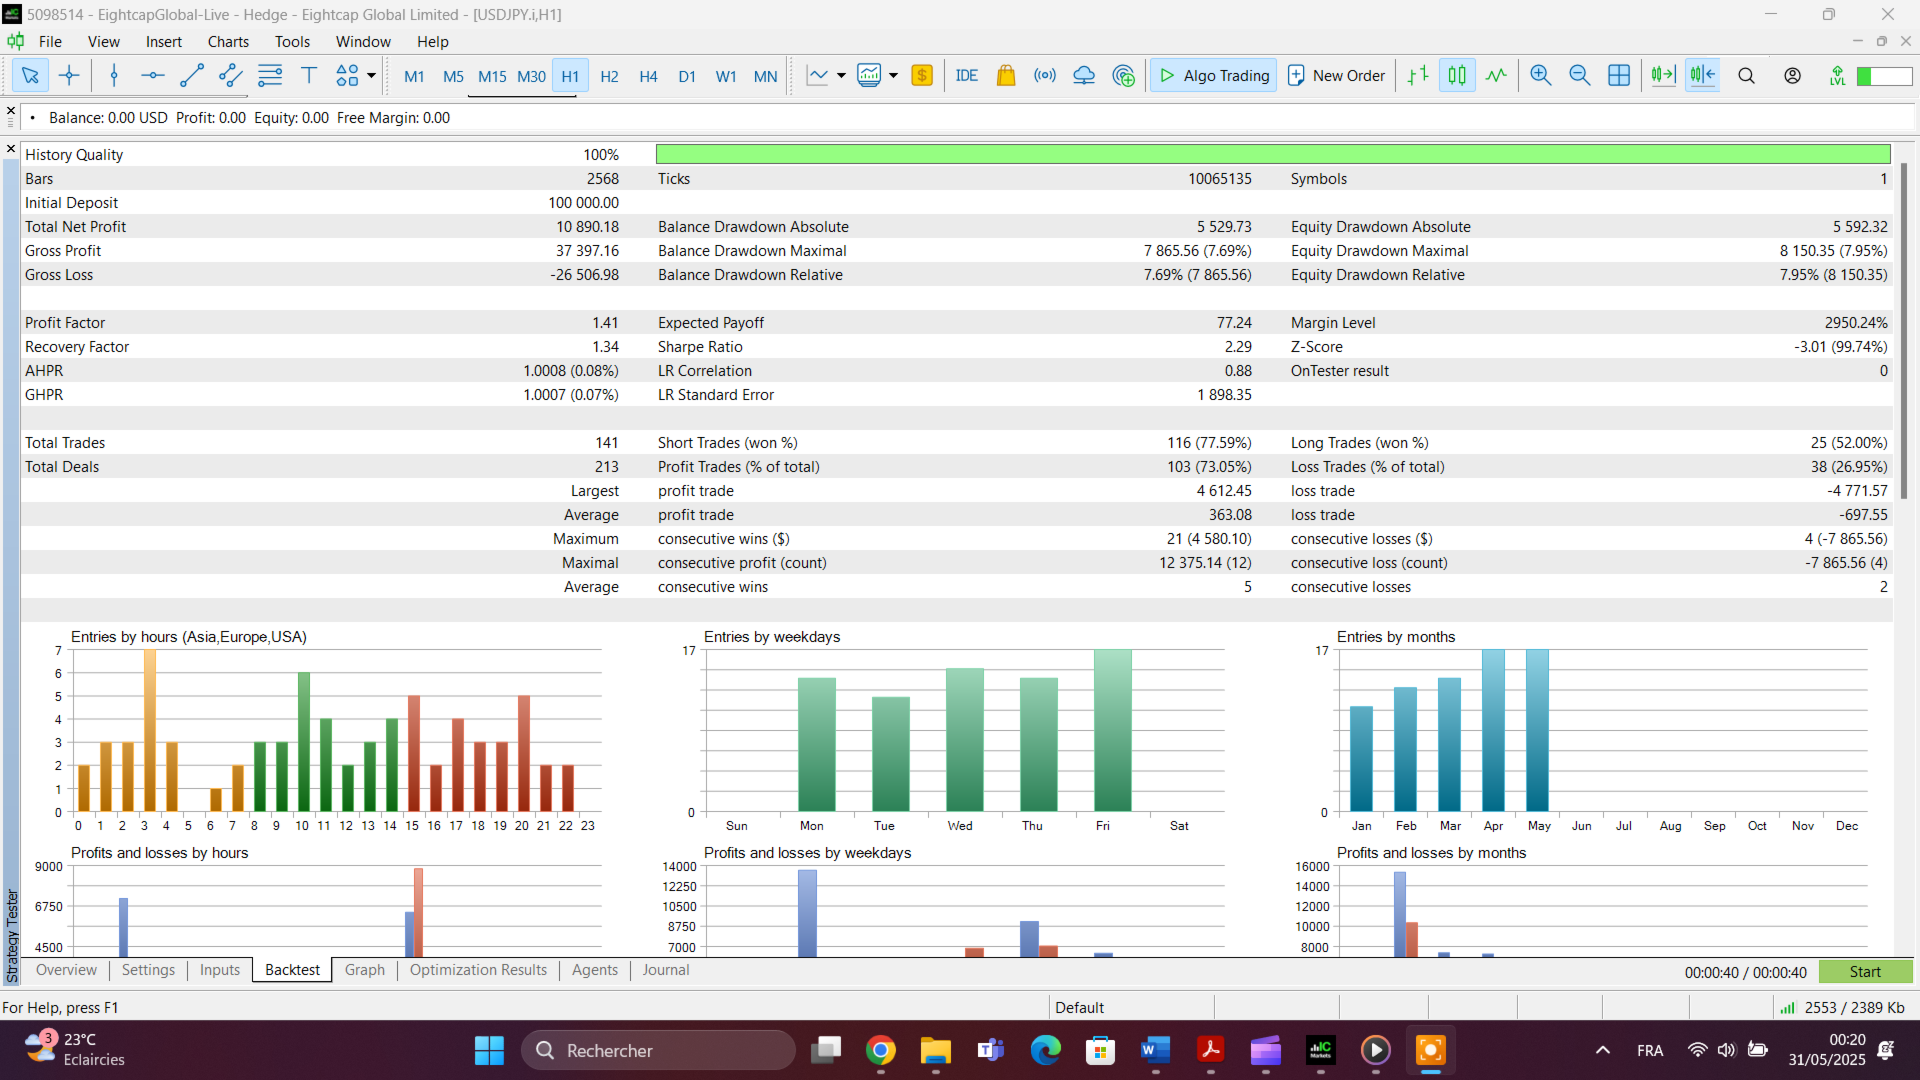Toggle candlestick chart display mode
This screenshot has width=1920, height=1080.
[1457, 75]
